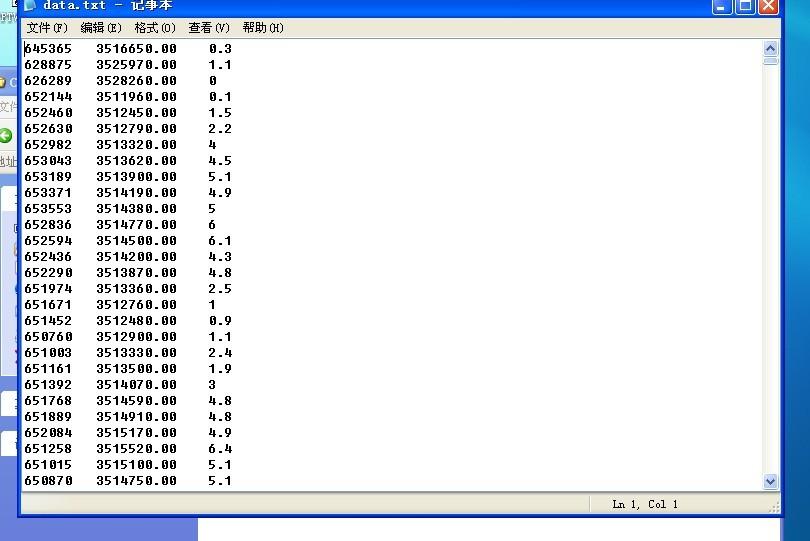Click the value 1.5 in row 652460

coord(220,113)
